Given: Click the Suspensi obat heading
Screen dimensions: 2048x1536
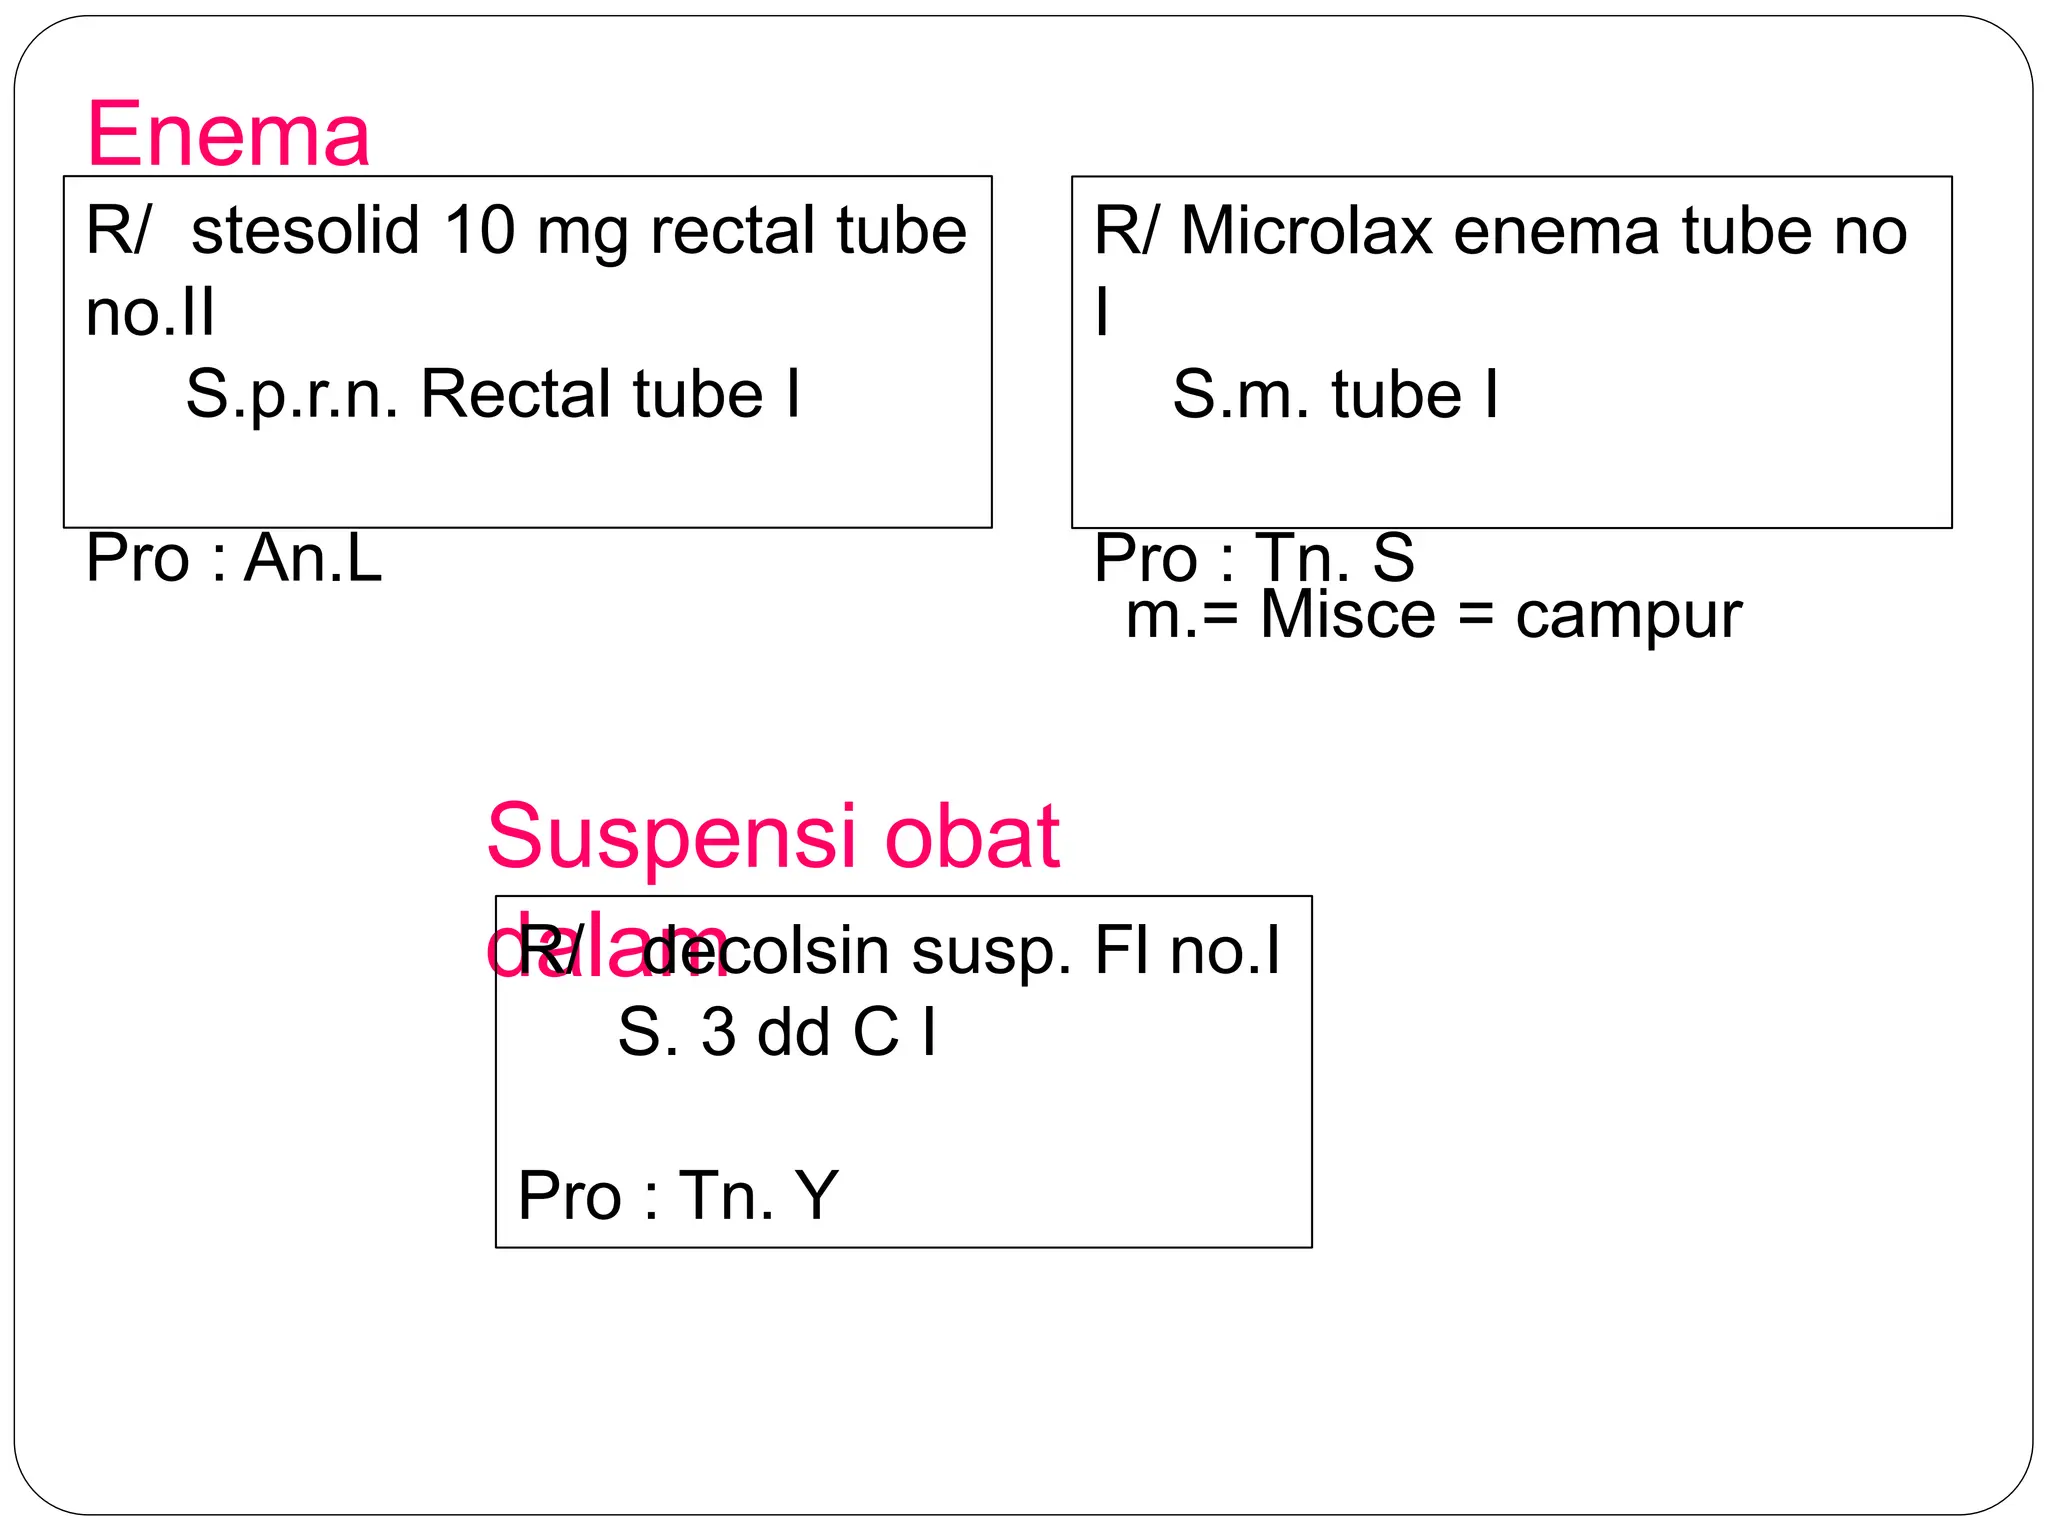Looking at the screenshot, I should (773, 836).
